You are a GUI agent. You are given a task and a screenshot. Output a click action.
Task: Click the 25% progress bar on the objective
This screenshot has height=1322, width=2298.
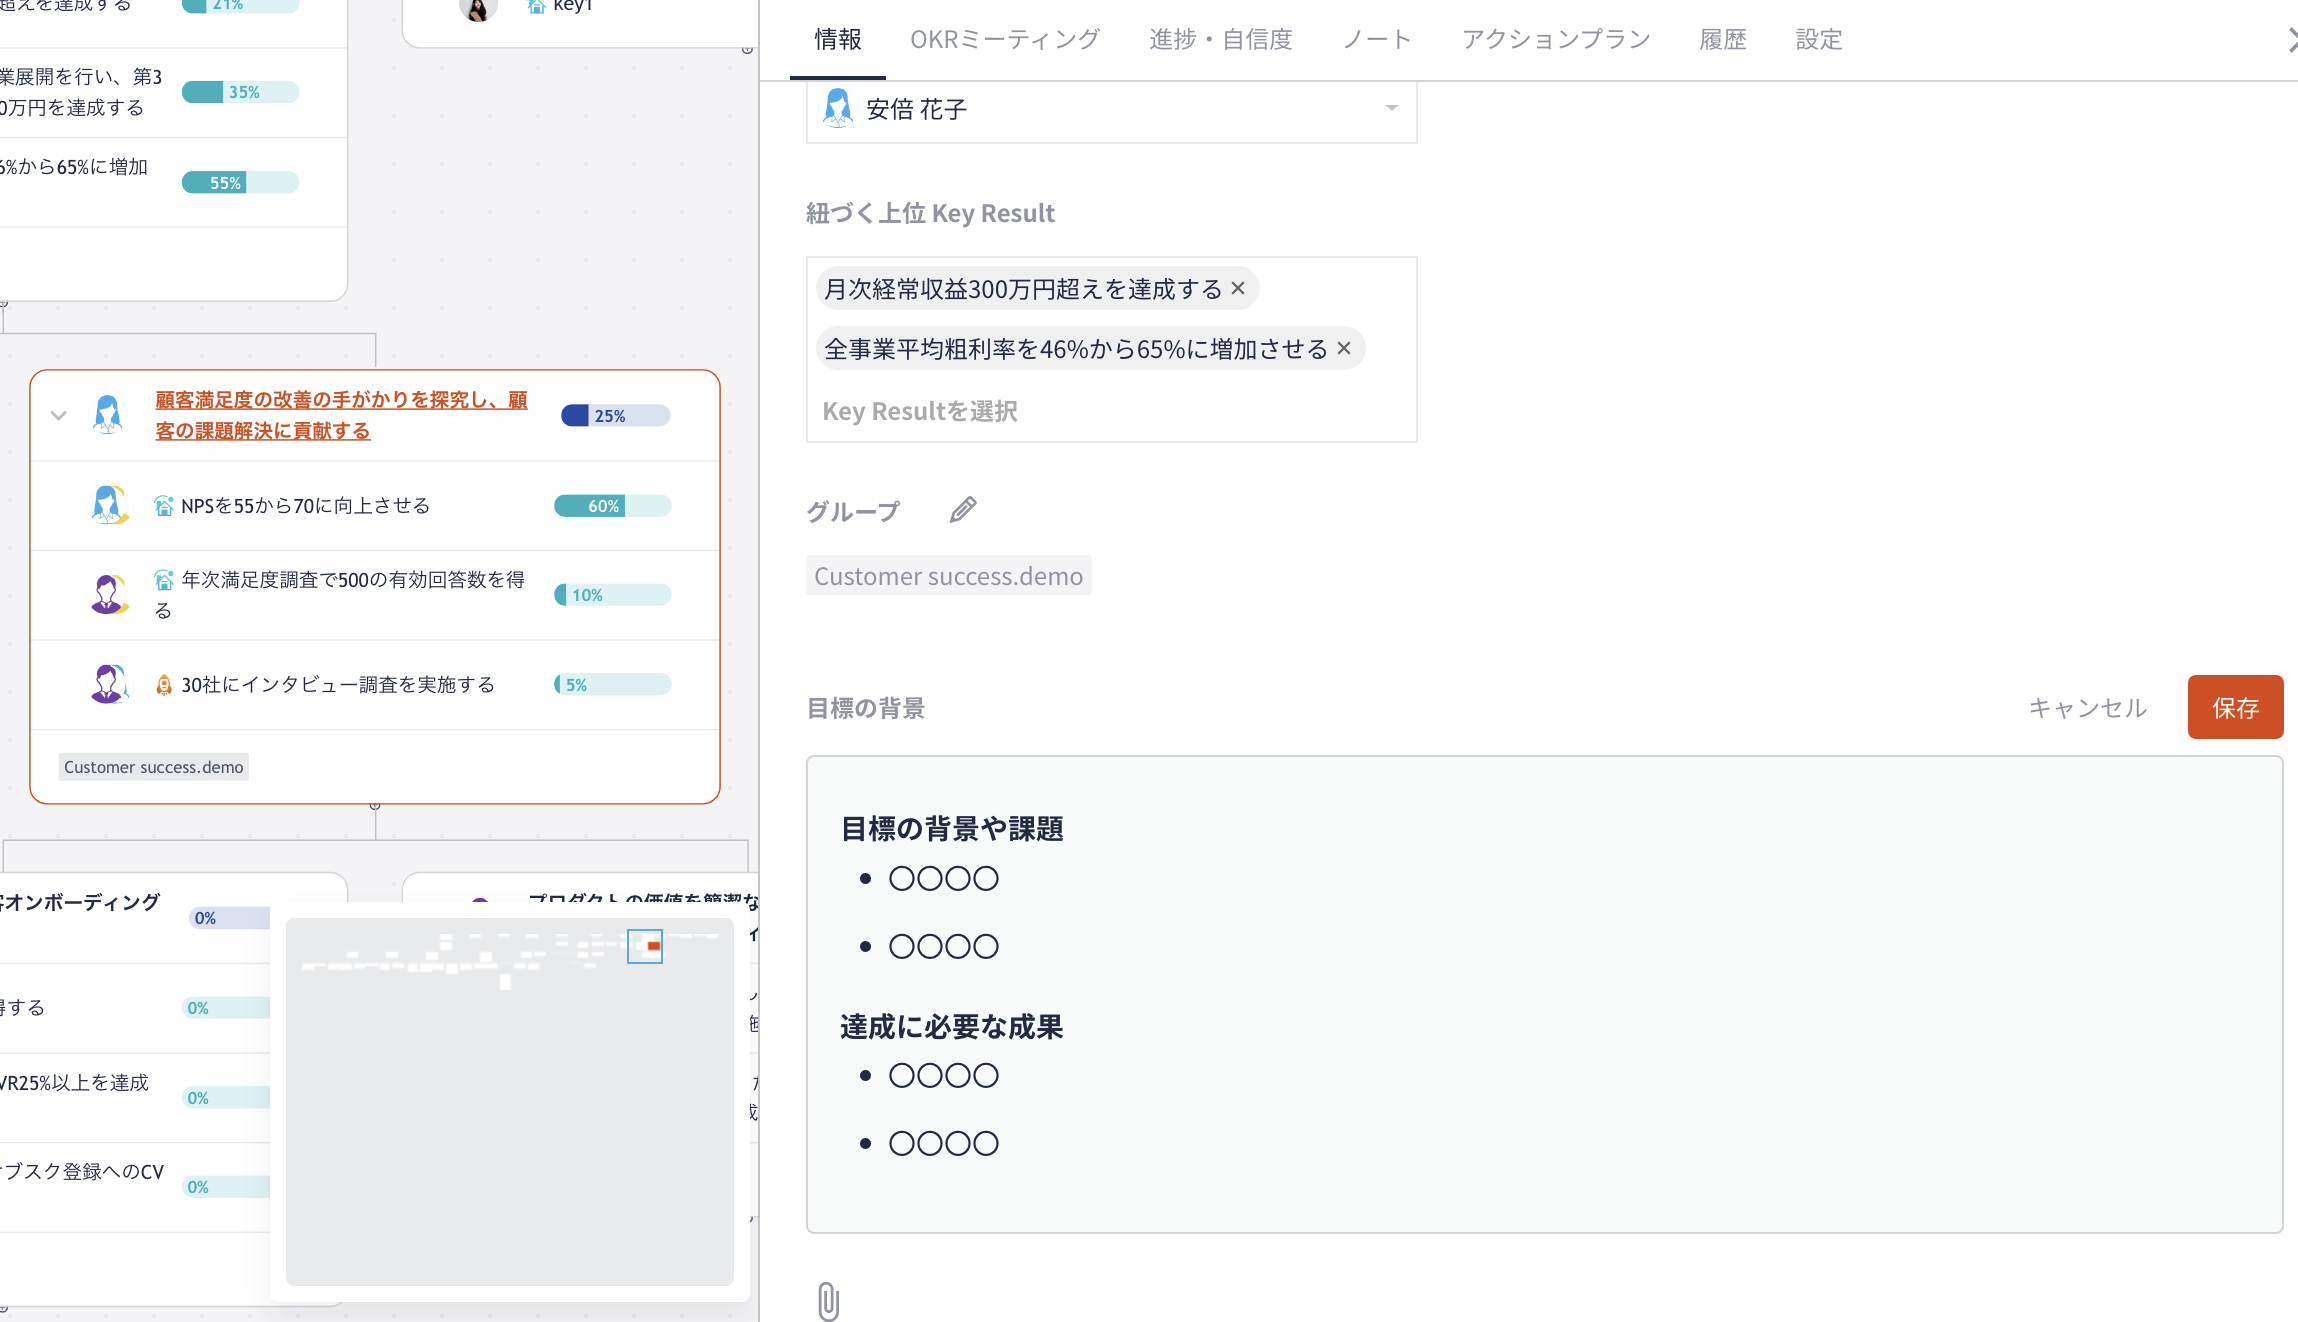(x=615, y=416)
